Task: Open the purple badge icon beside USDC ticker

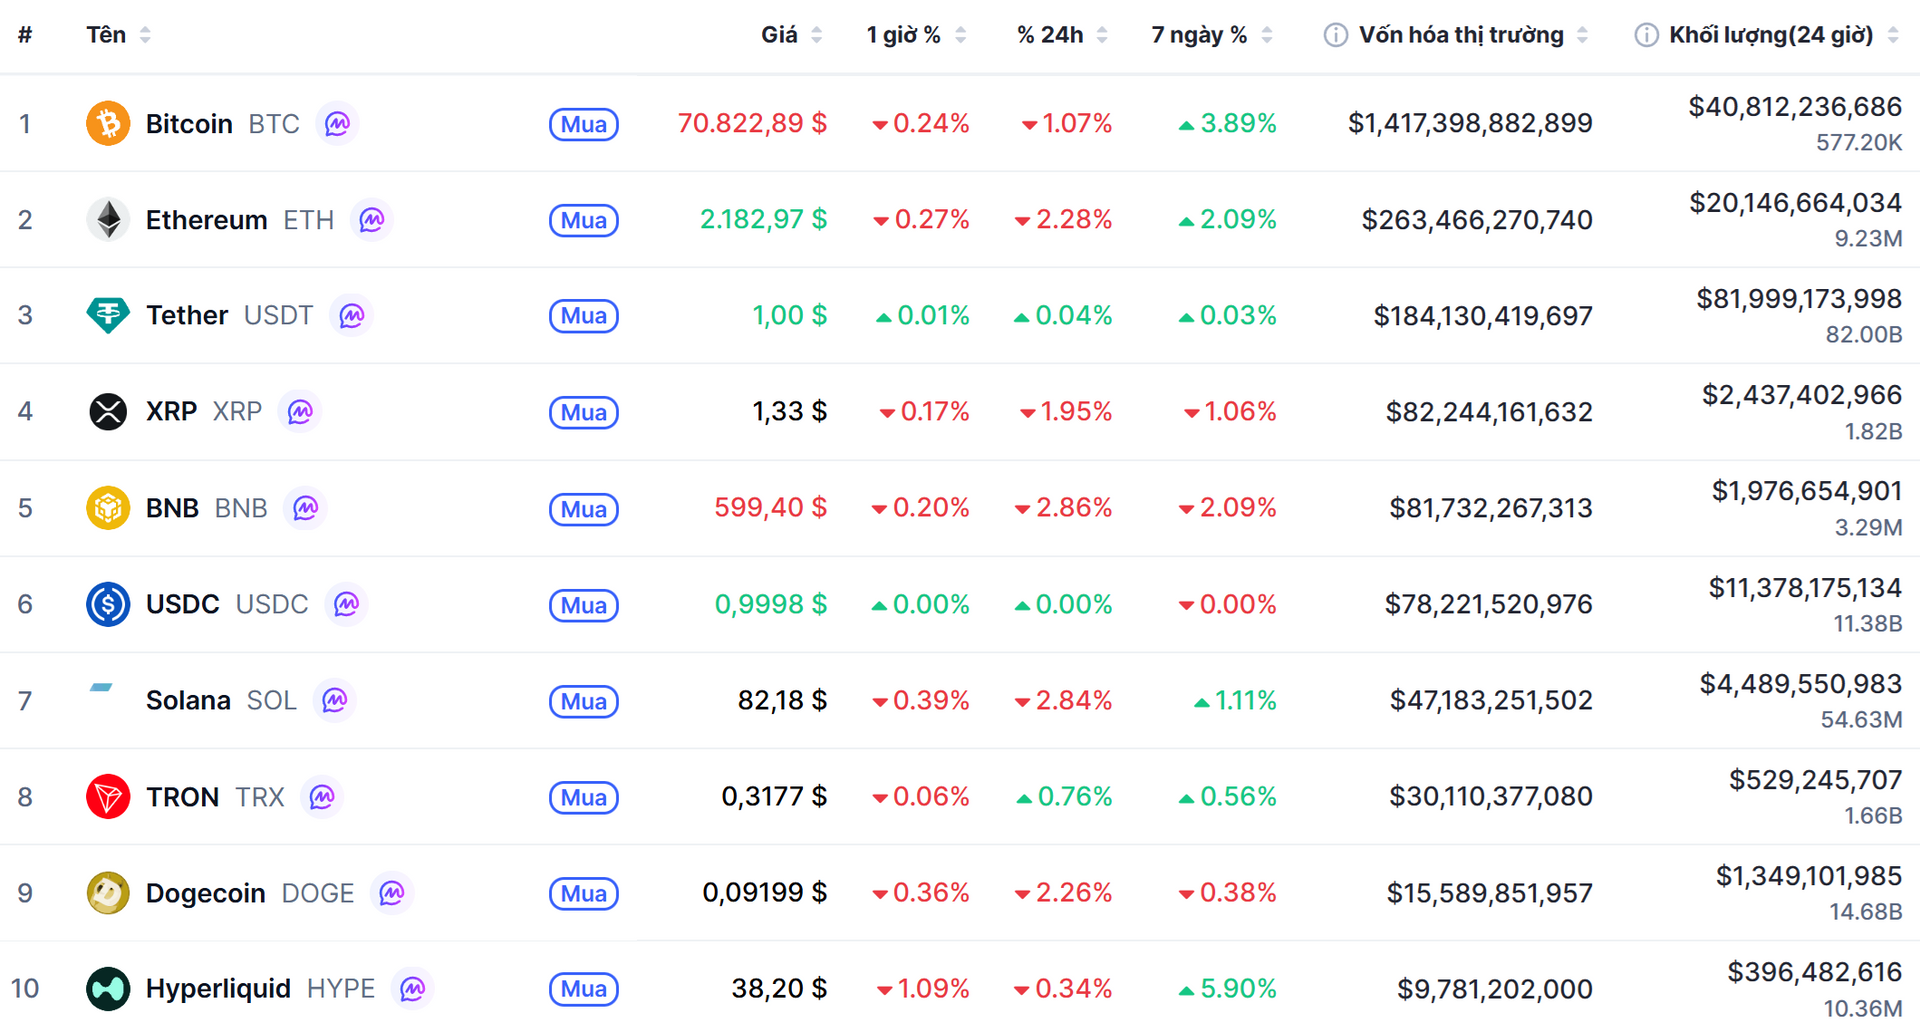Action: tap(346, 604)
